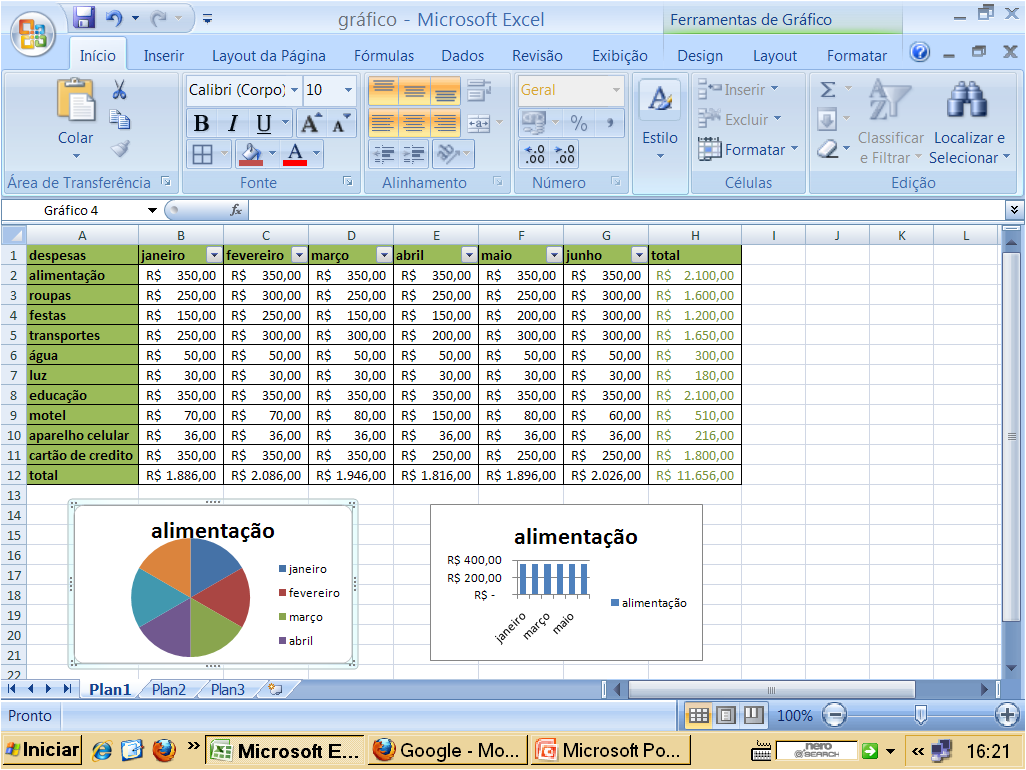Click the Office button

tap(33, 34)
